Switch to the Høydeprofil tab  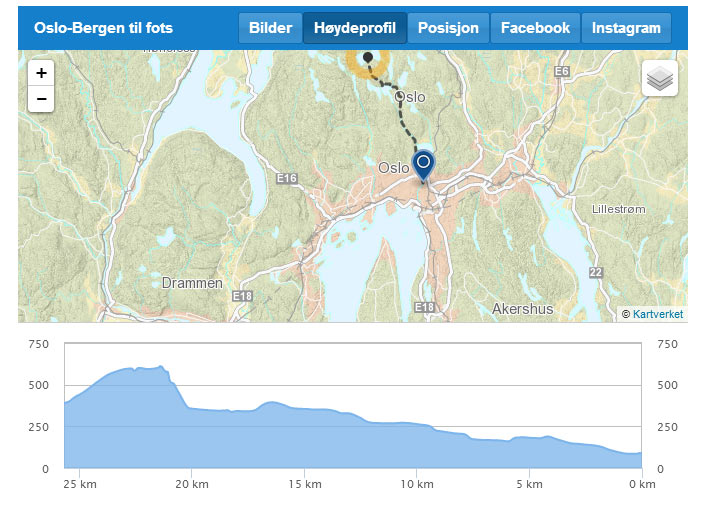tap(355, 28)
